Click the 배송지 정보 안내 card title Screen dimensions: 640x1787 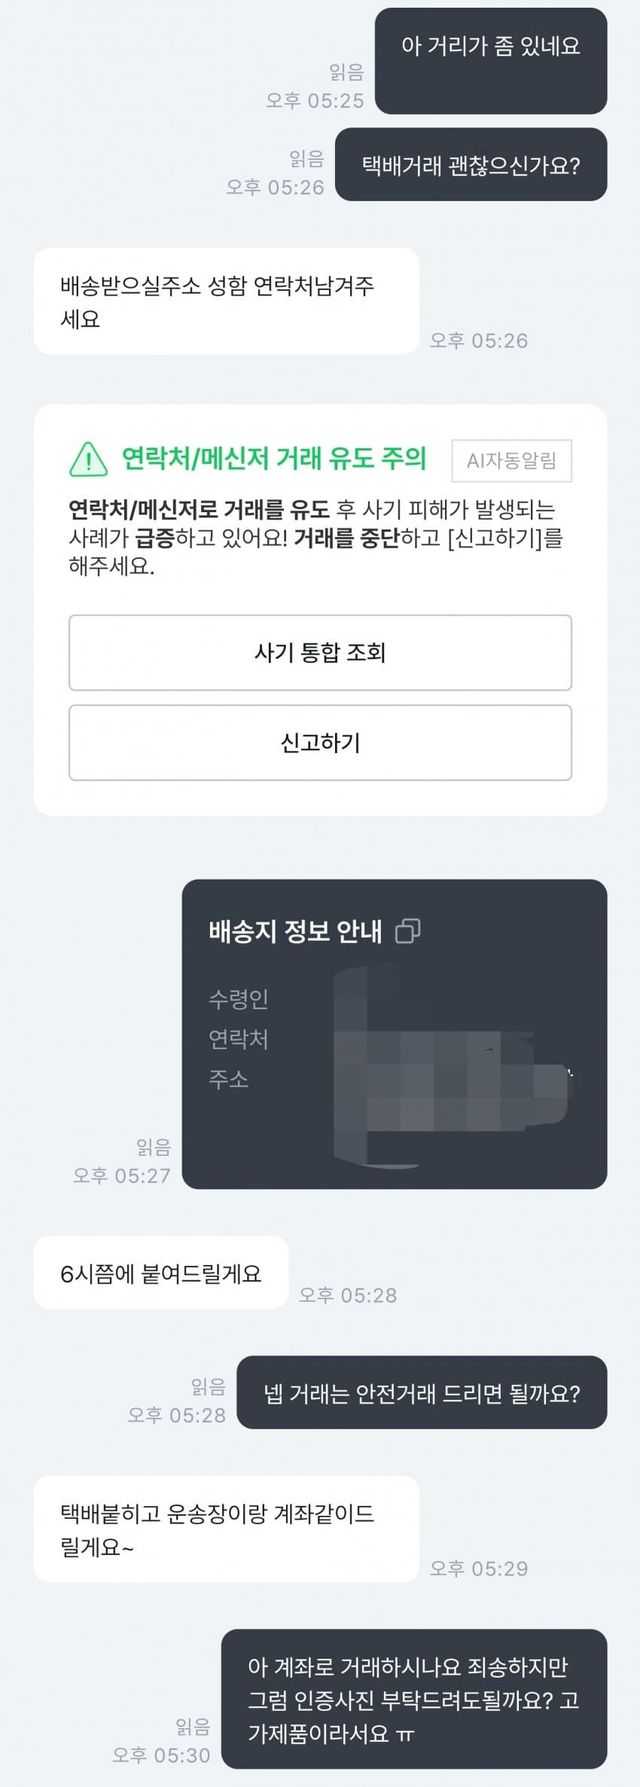pyautogui.click(x=295, y=932)
